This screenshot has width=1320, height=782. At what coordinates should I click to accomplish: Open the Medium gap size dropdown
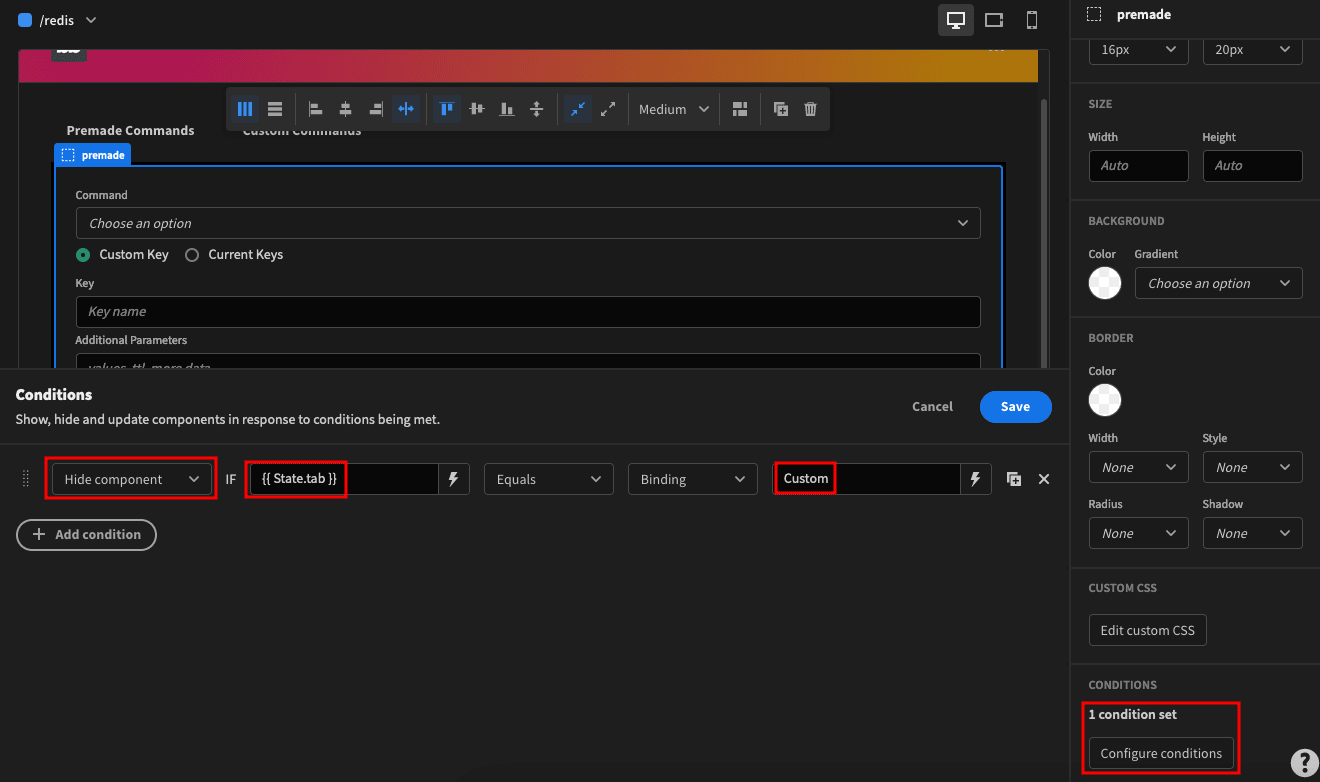[674, 109]
